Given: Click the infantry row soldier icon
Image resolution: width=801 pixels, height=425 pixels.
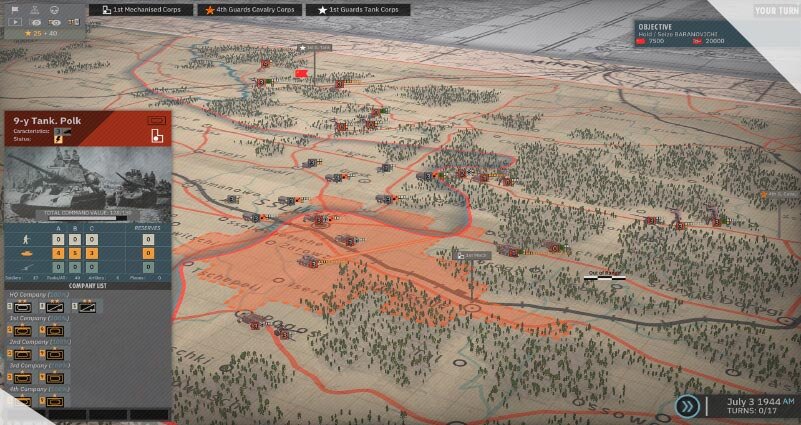Looking at the screenshot, I should [x=27, y=239].
